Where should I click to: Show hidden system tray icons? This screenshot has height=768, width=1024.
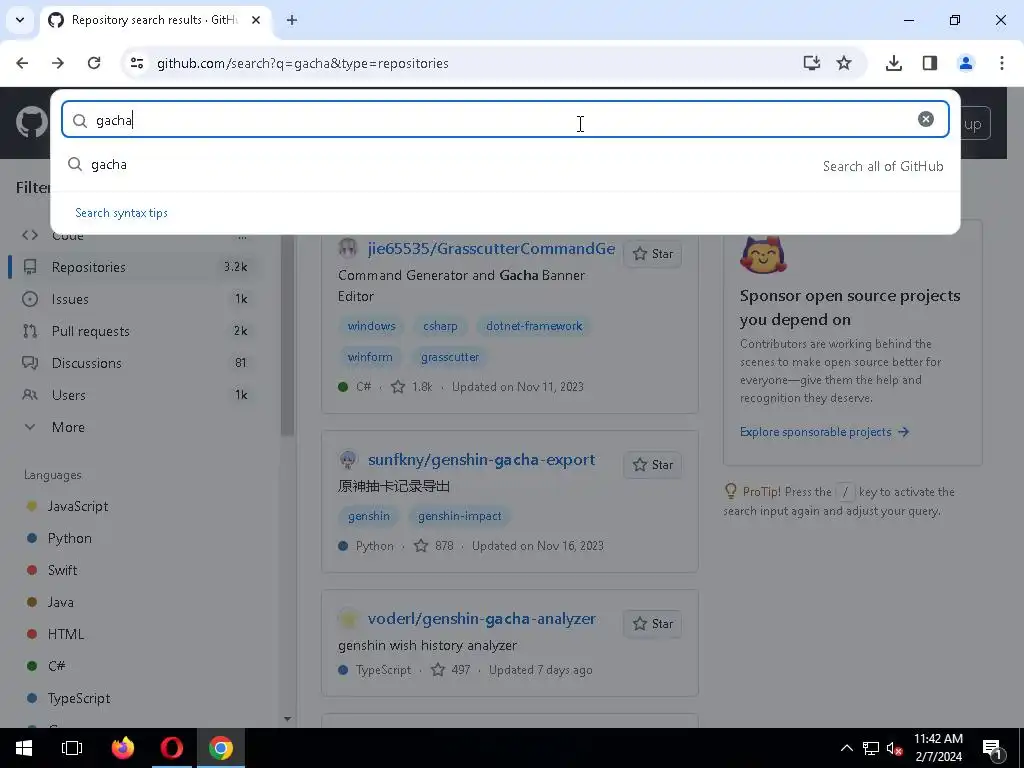pyautogui.click(x=846, y=748)
